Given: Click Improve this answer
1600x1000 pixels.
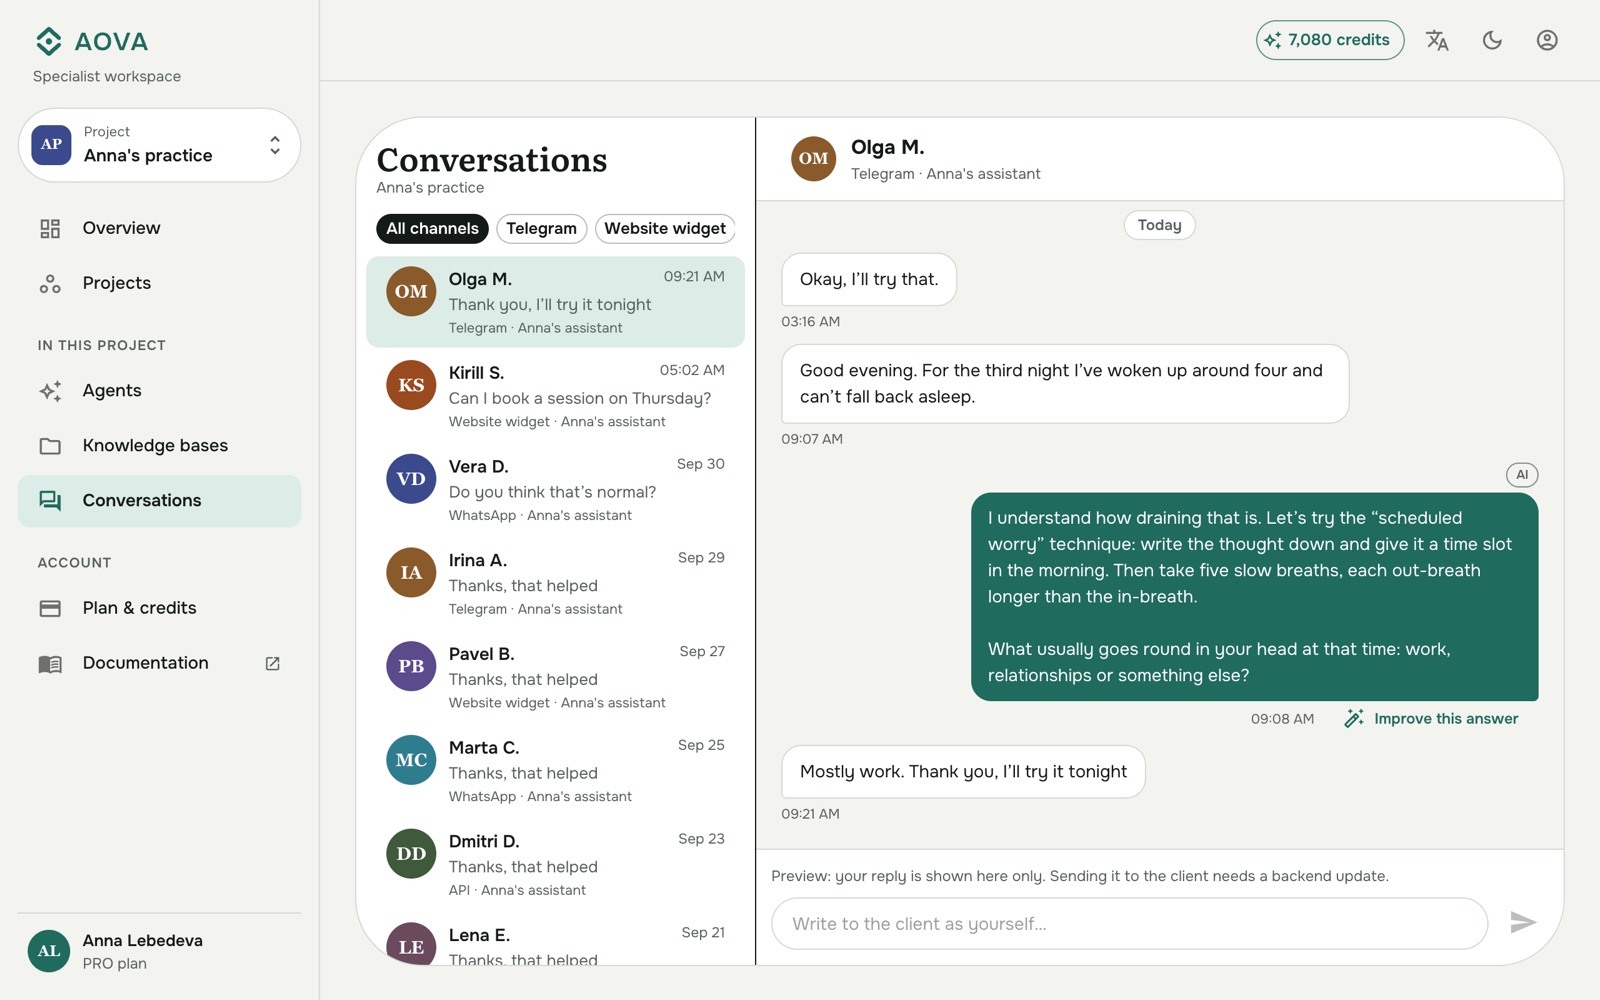Looking at the screenshot, I should [x=1431, y=719].
